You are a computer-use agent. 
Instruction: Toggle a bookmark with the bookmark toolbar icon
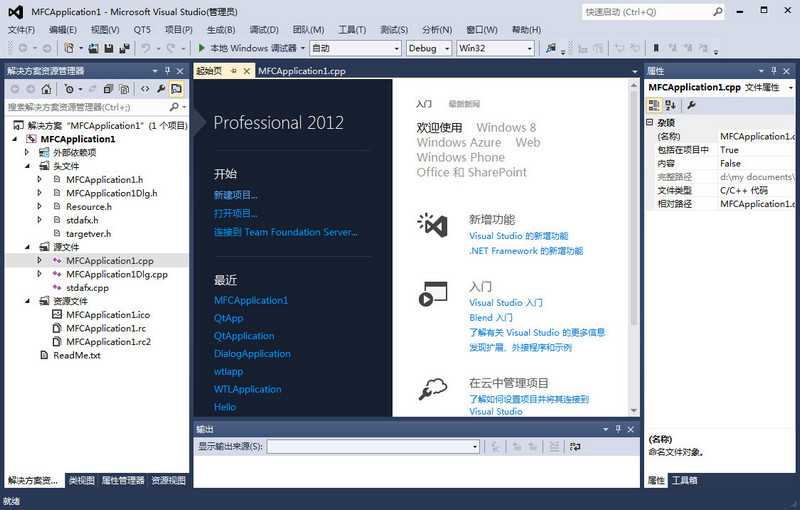click(656, 48)
